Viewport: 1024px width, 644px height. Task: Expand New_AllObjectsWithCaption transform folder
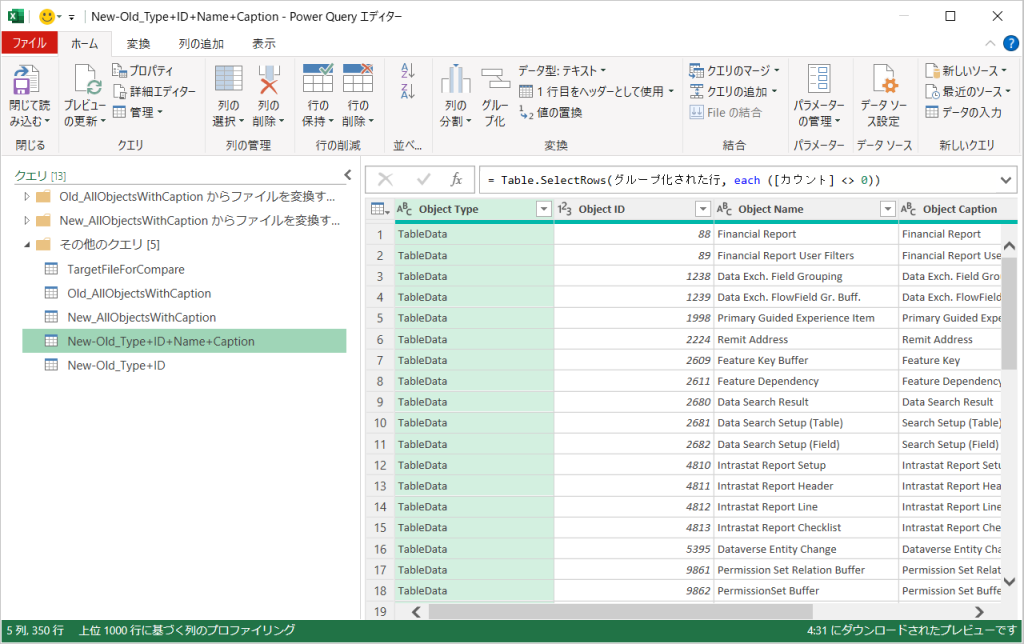click(x=27, y=221)
